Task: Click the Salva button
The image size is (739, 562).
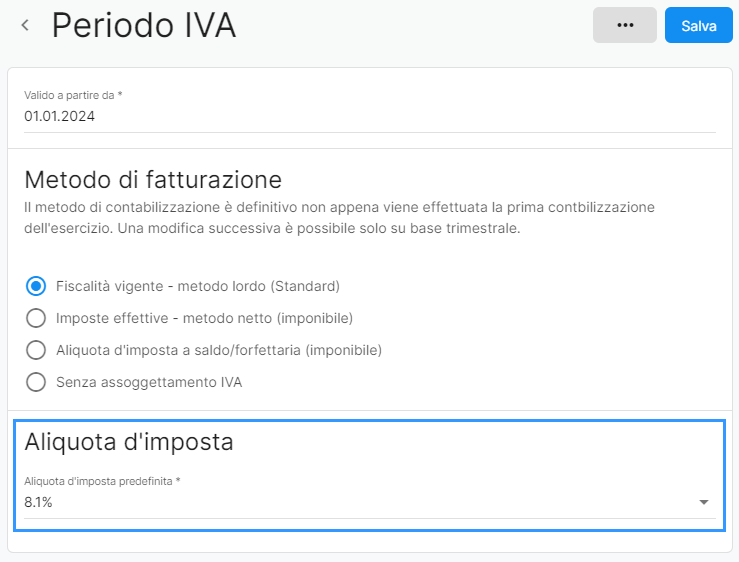Action: click(x=699, y=26)
